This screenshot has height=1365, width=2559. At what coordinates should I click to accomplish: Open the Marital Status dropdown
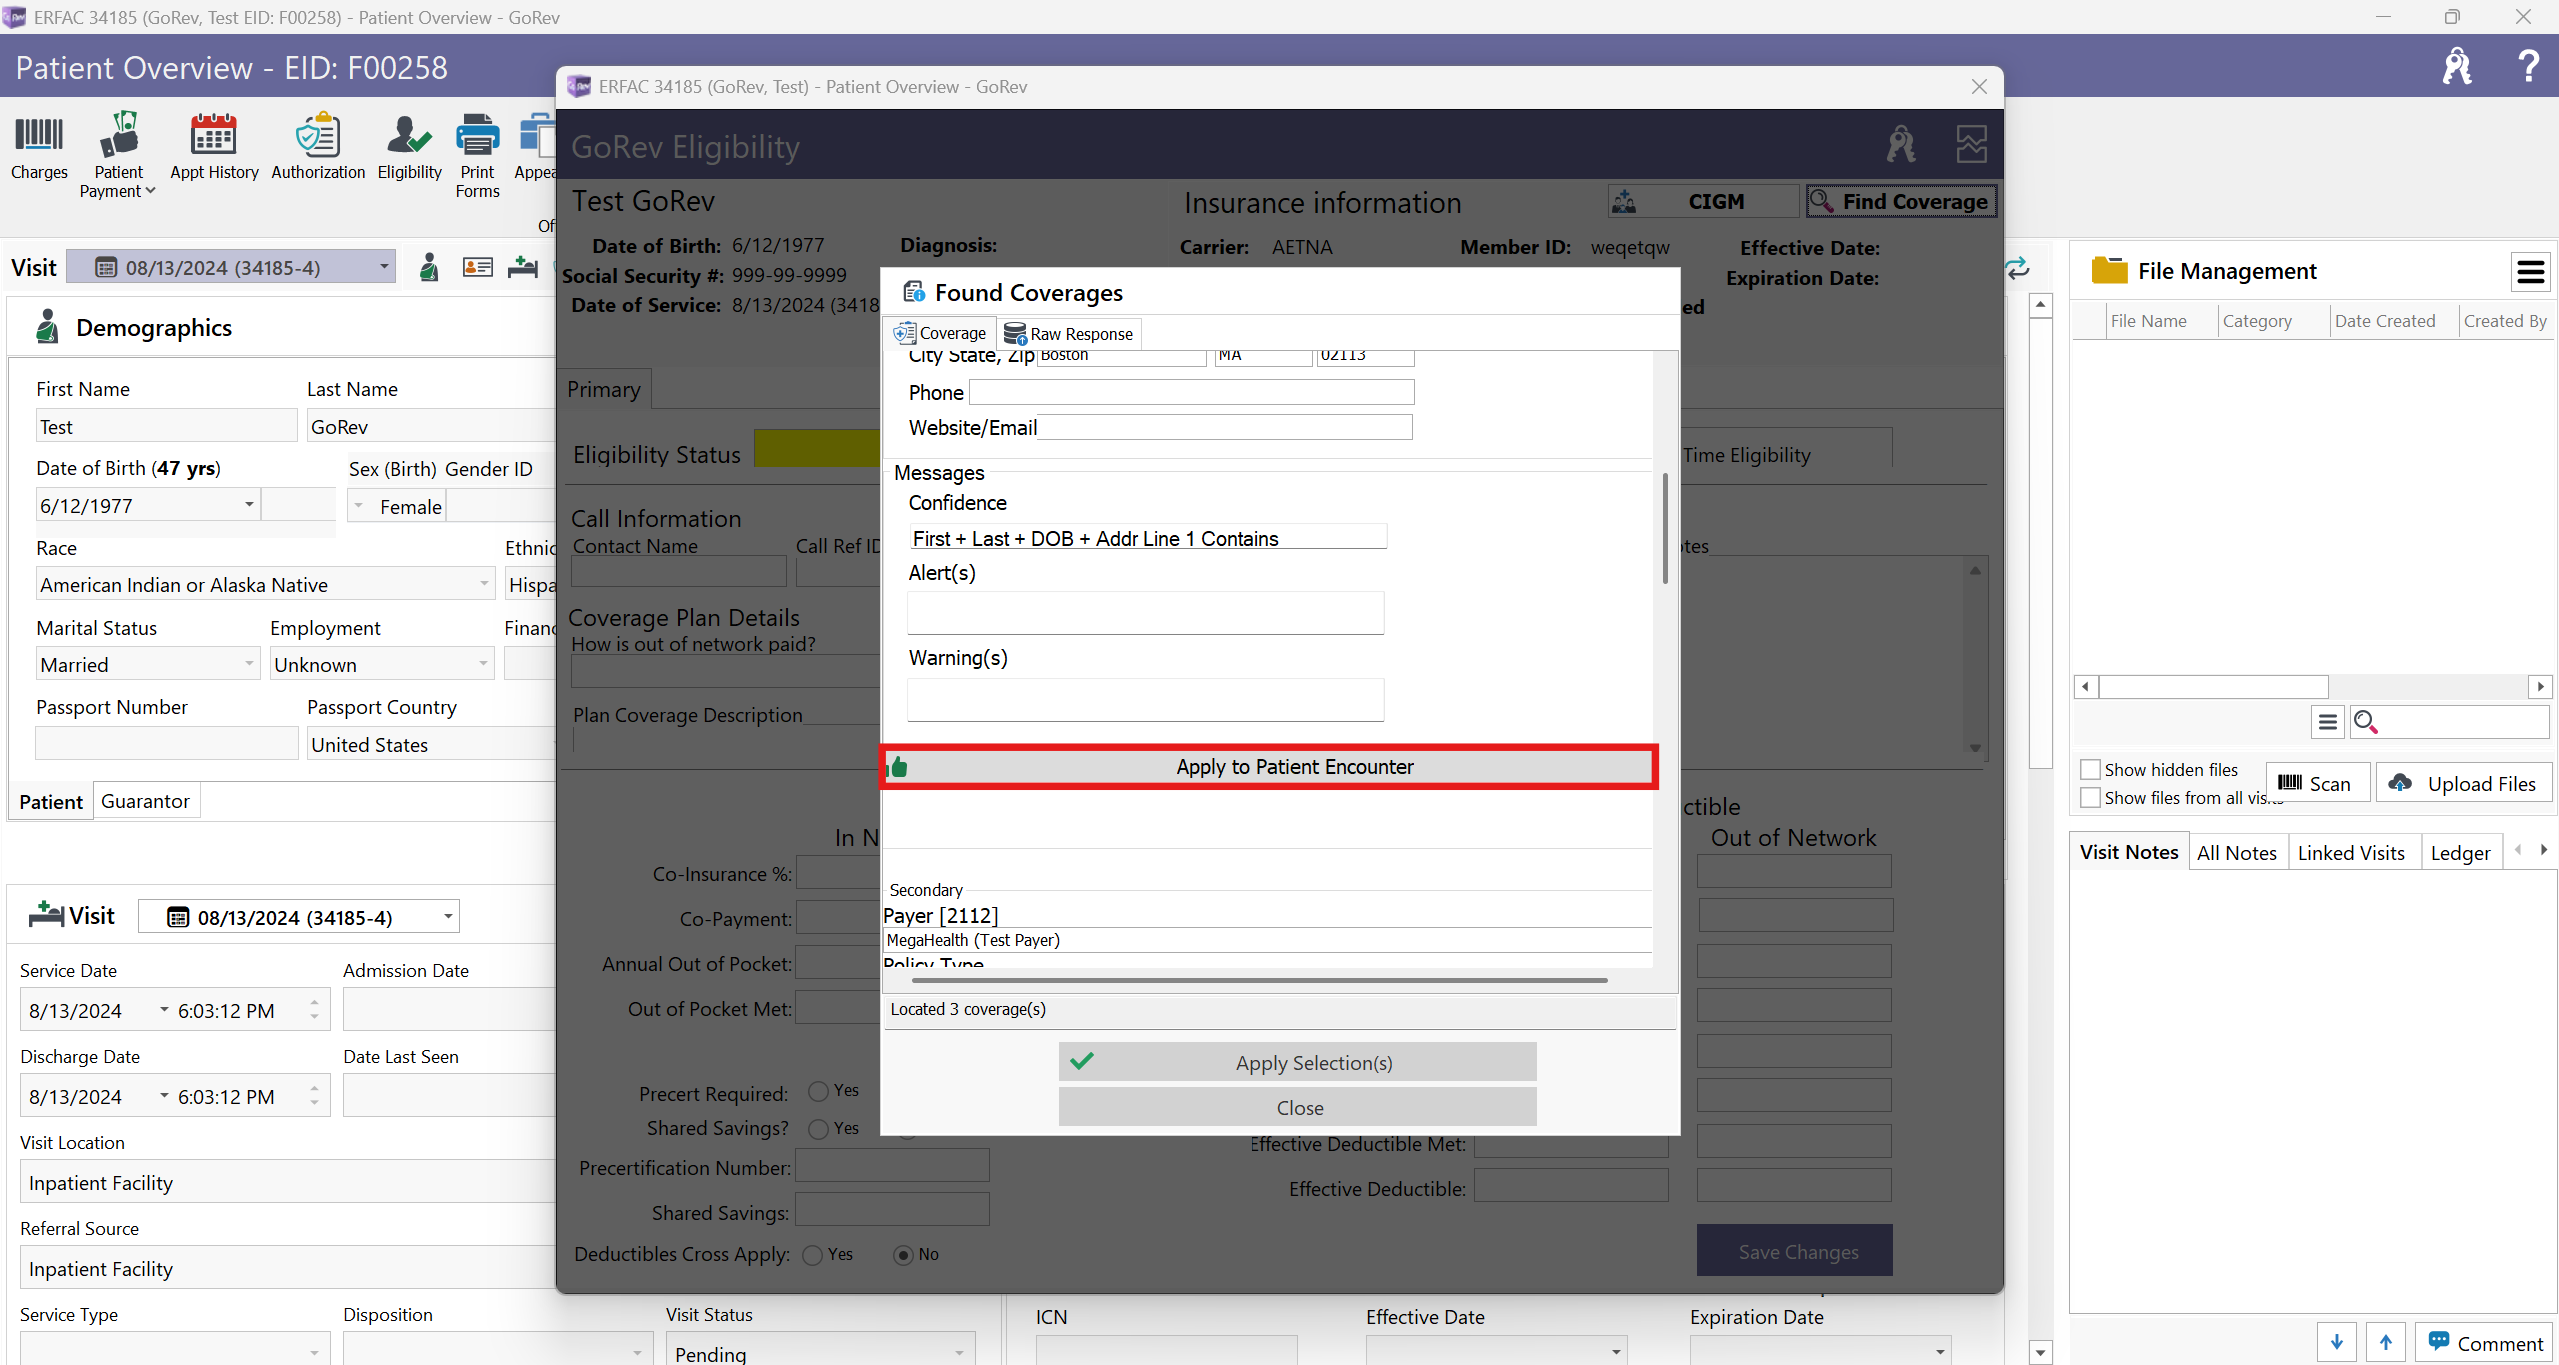(249, 663)
